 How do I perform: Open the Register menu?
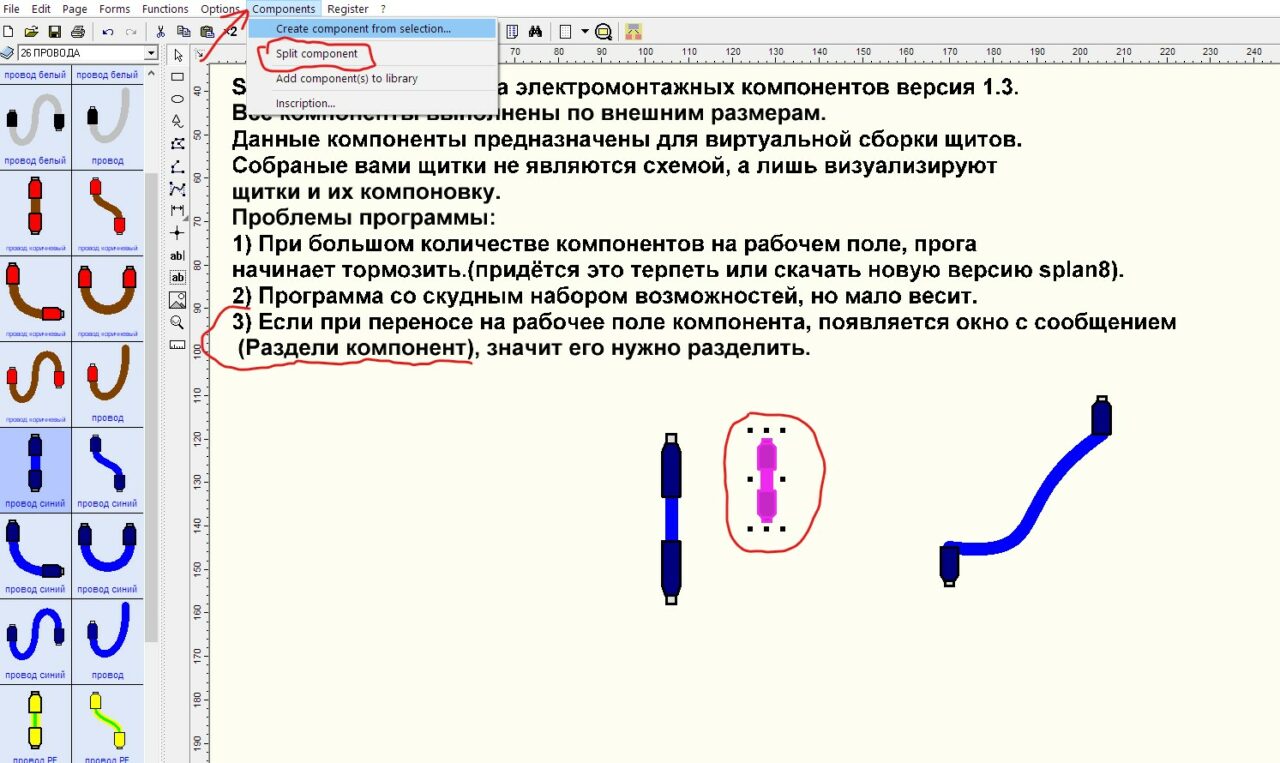coord(348,9)
